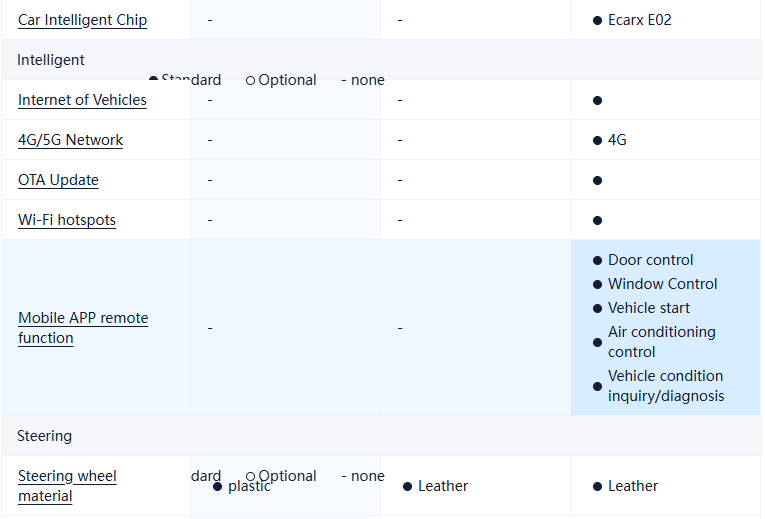The height and width of the screenshot is (519, 765).
Task: Select the Steering section header
Action: [45, 436]
